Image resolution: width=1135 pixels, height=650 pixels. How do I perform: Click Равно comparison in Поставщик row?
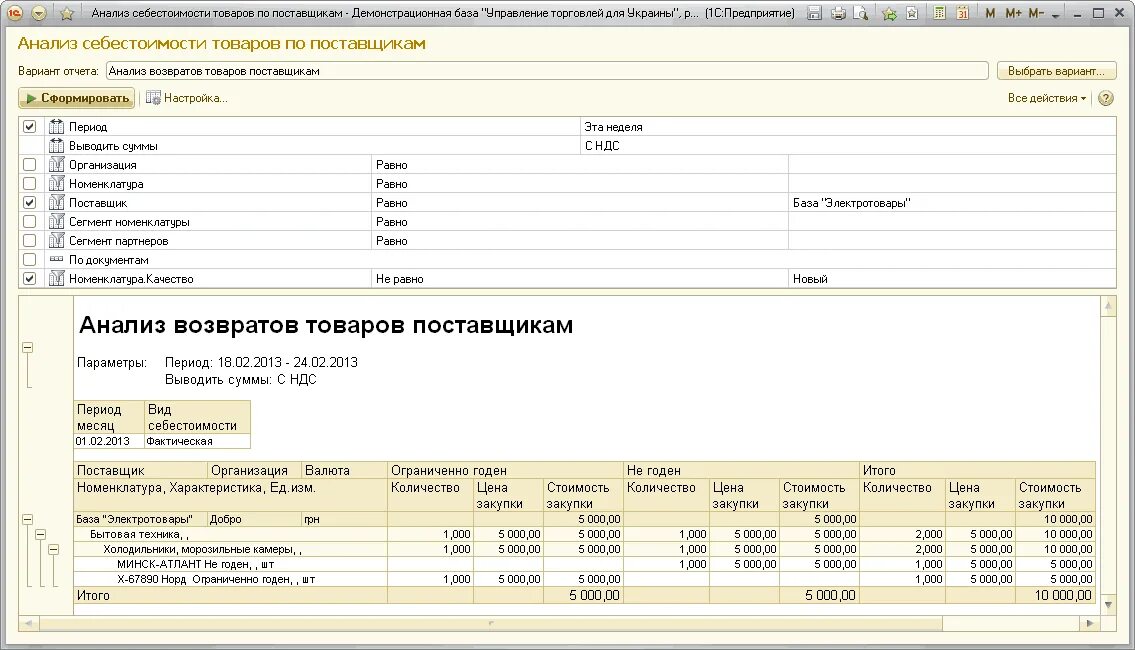[x=580, y=203]
